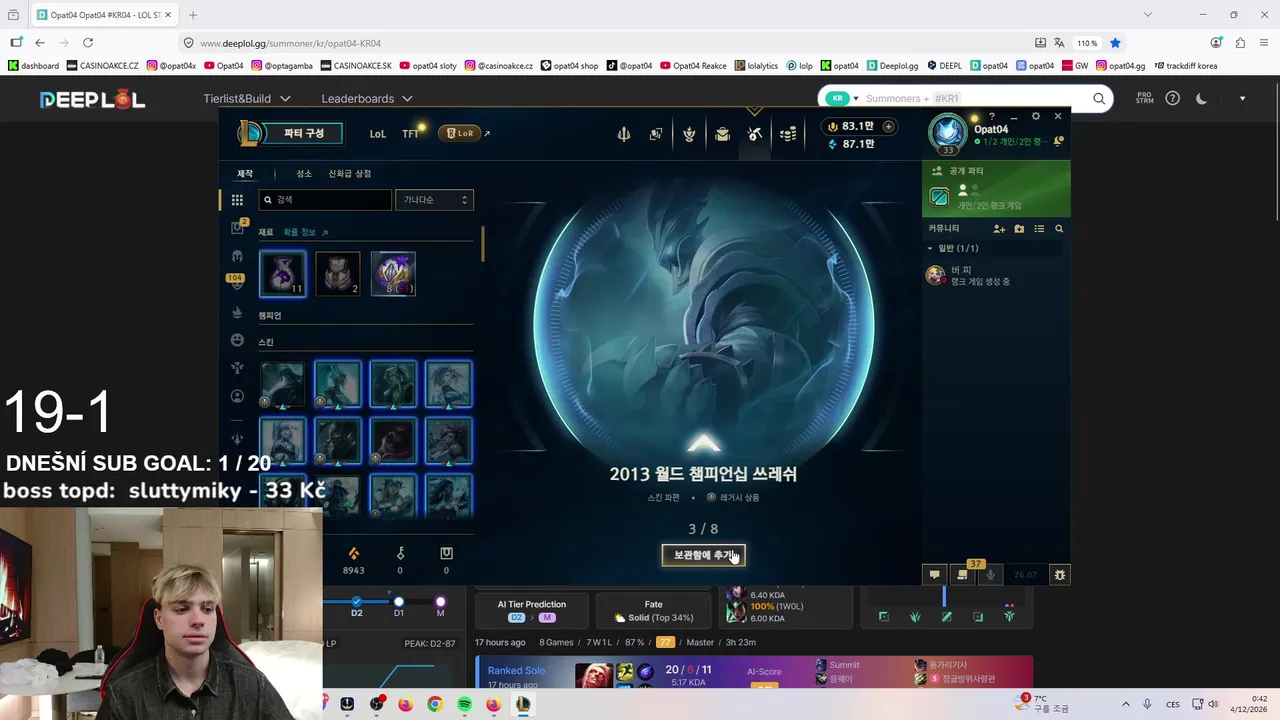Open the collection laurel icon in client

(x=689, y=134)
